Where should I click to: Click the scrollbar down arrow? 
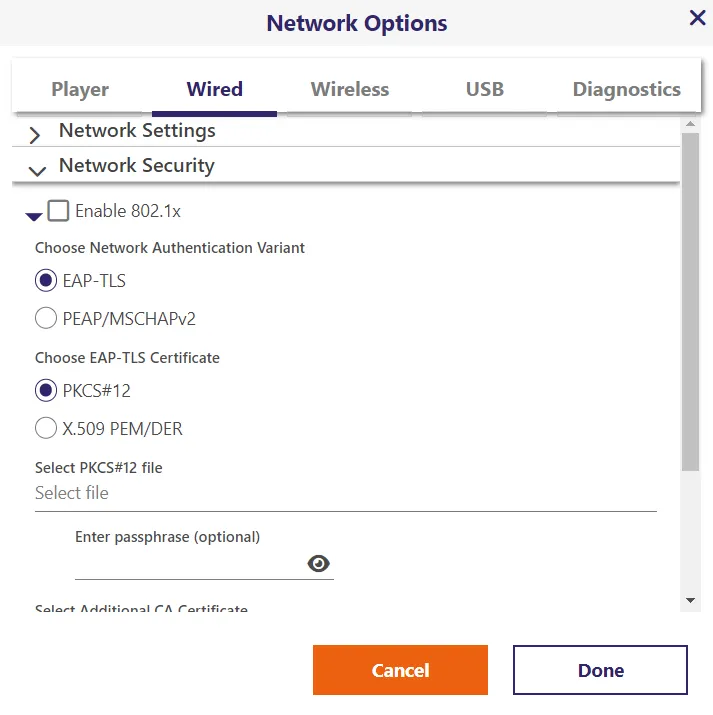tap(691, 600)
